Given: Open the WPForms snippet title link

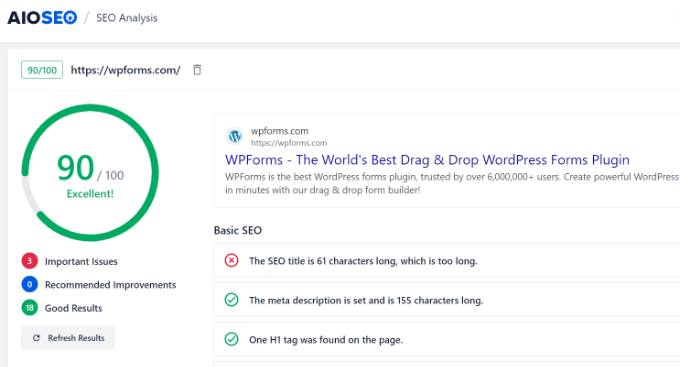Looking at the screenshot, I should (x=427, y=160).
